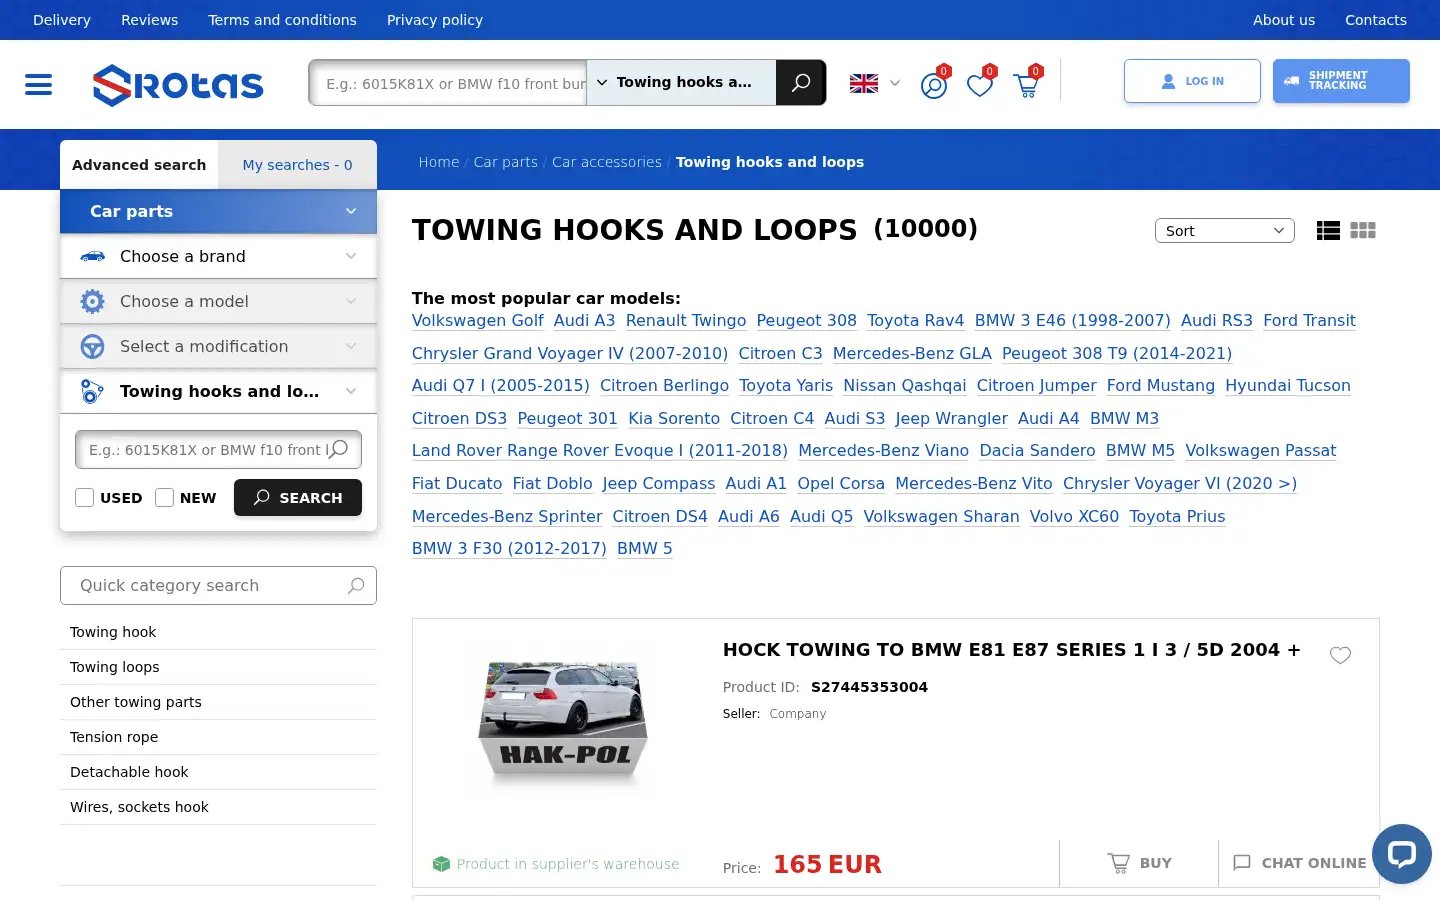The image size is (1440, 900).
Task: Click the BUY button for BMW hook
Action: [1139, 863]
